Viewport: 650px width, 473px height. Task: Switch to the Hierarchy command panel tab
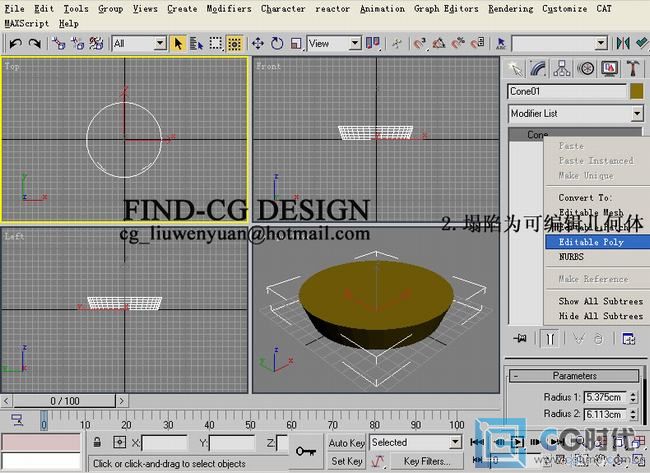[x=562, y=68]
